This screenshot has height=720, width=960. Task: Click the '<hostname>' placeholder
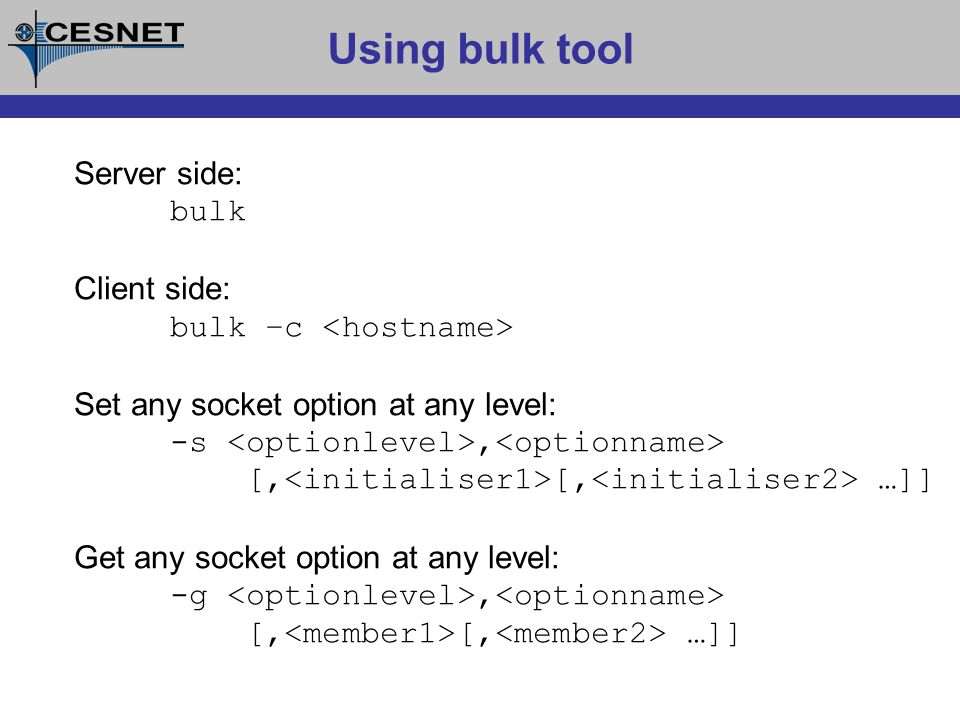coord(418,327)
